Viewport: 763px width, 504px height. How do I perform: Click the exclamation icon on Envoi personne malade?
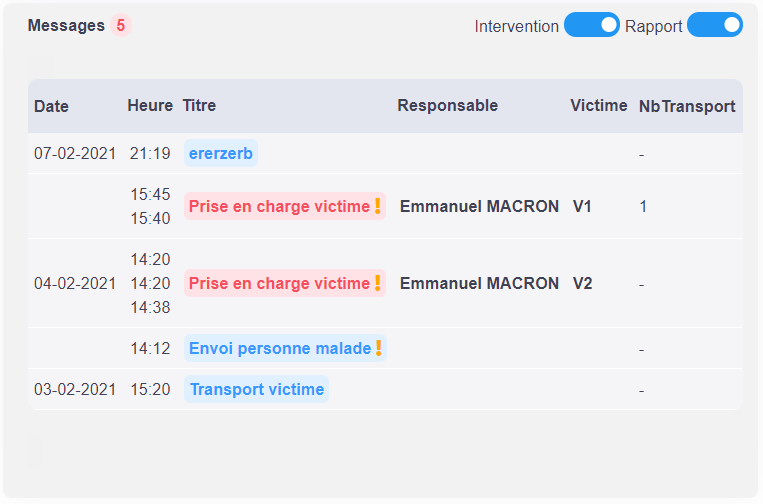[378, 348]
